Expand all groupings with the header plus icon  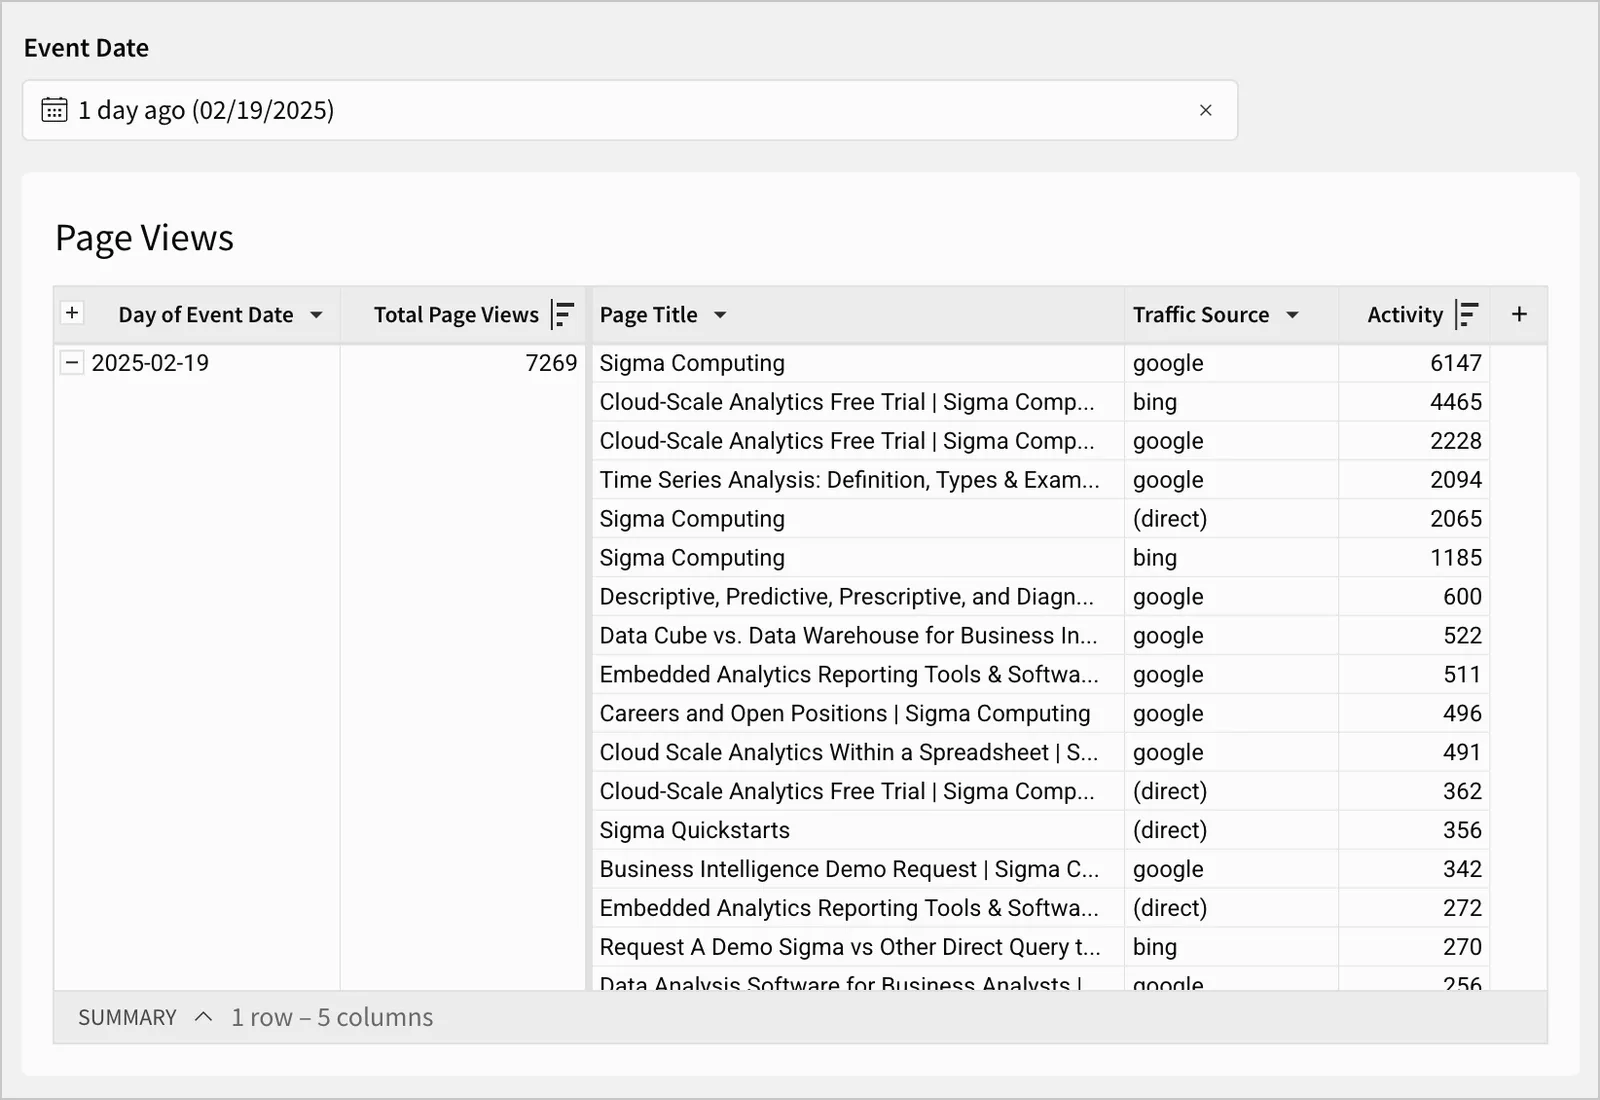(x=72, y=313)
